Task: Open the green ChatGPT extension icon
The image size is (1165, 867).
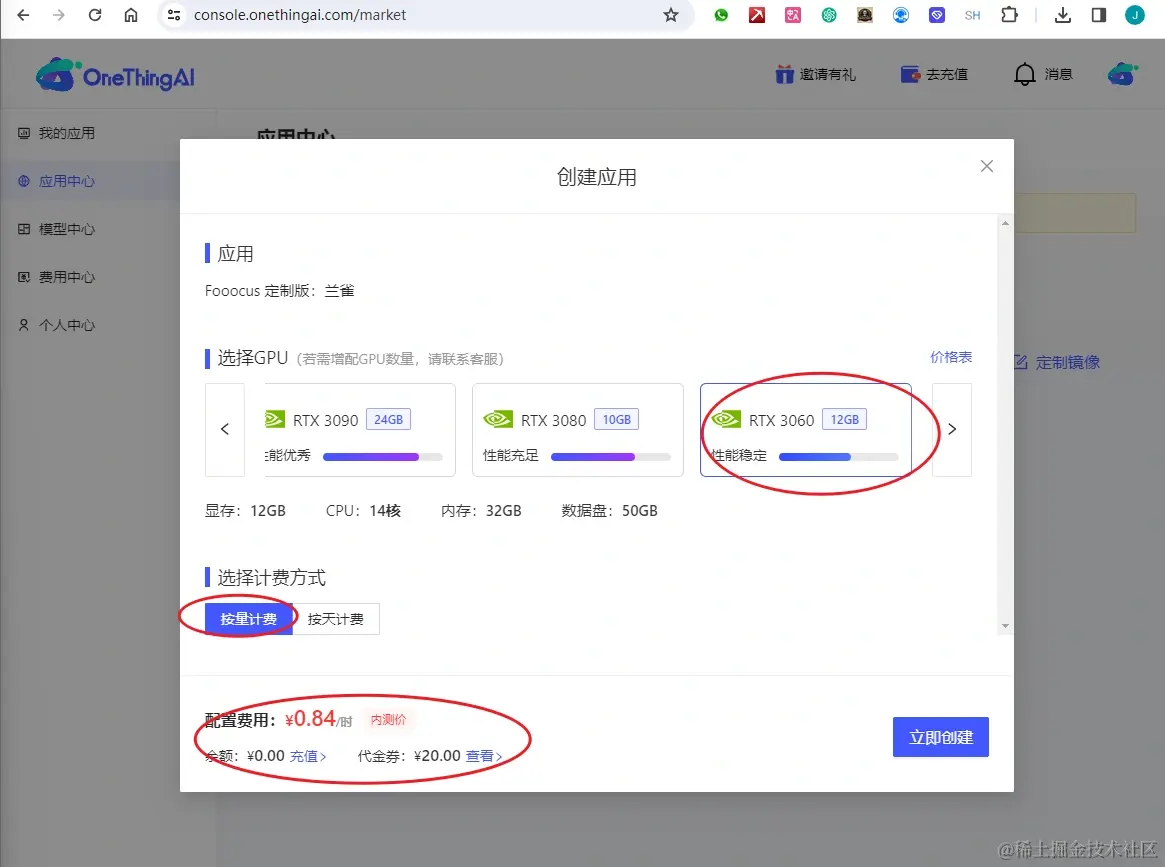Action: click(x=829, y=15)
